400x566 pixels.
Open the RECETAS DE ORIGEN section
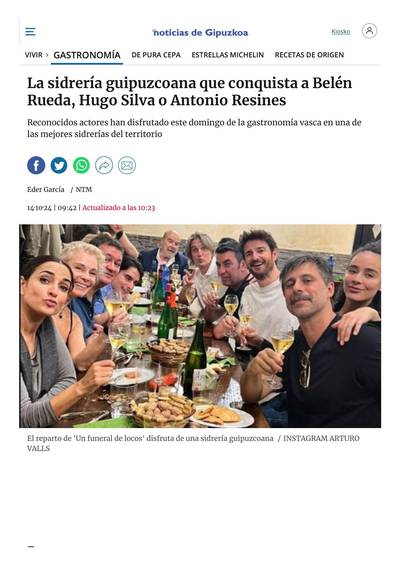click(309, 55)
